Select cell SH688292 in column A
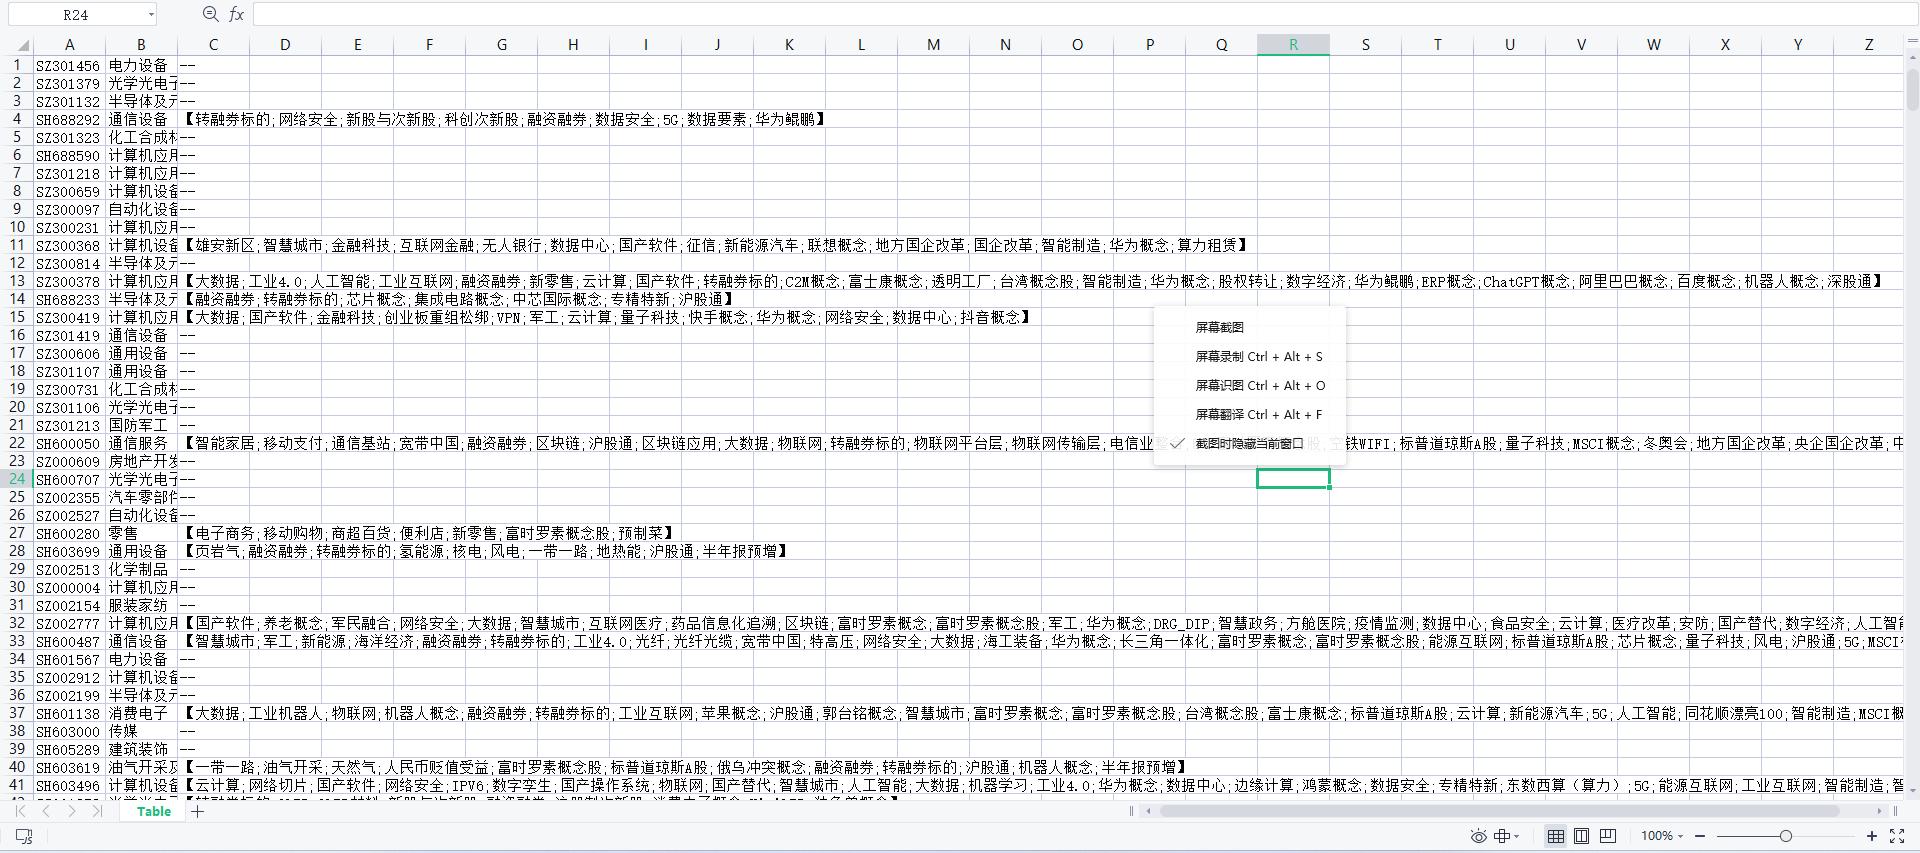Image resolution: width=1920 pixels, height=853 pixels. click(69, 119)
